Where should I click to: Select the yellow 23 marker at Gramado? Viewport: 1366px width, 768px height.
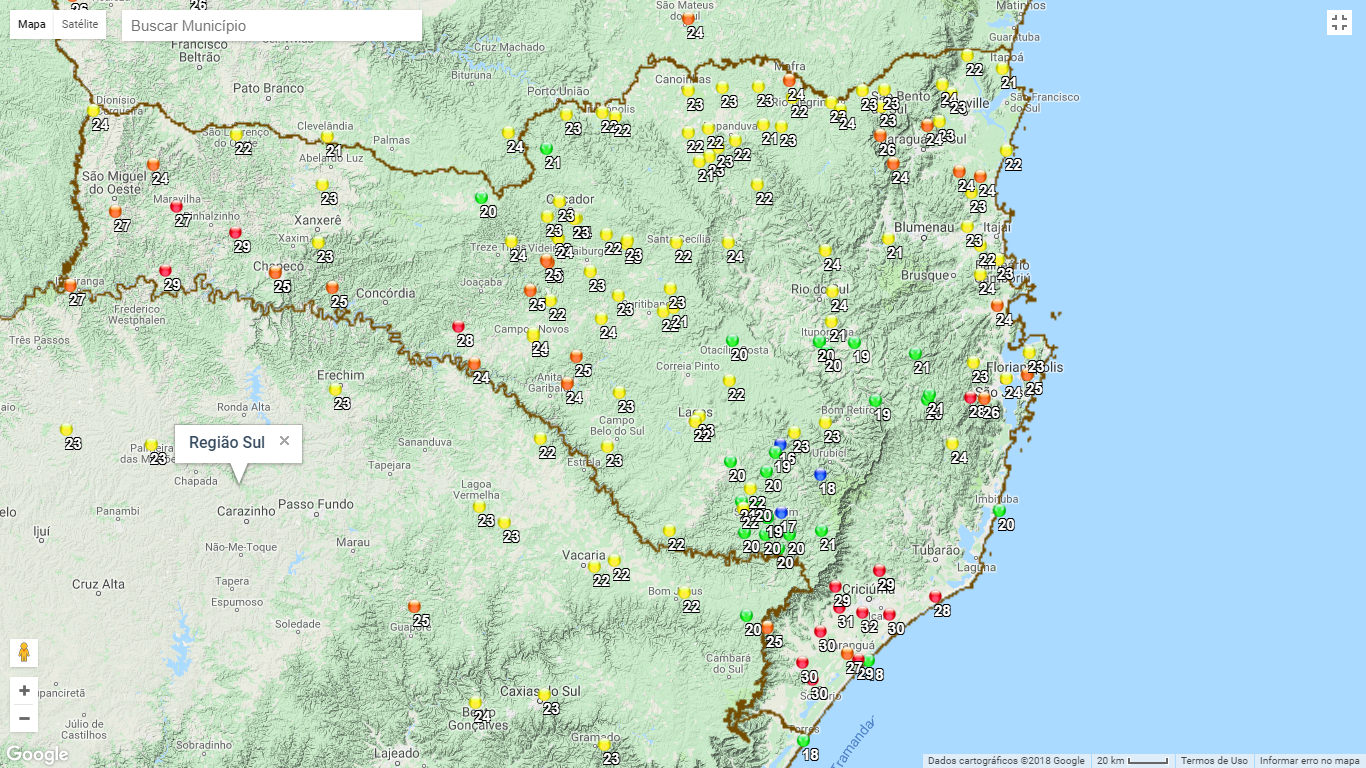click(x=604, y=745)
